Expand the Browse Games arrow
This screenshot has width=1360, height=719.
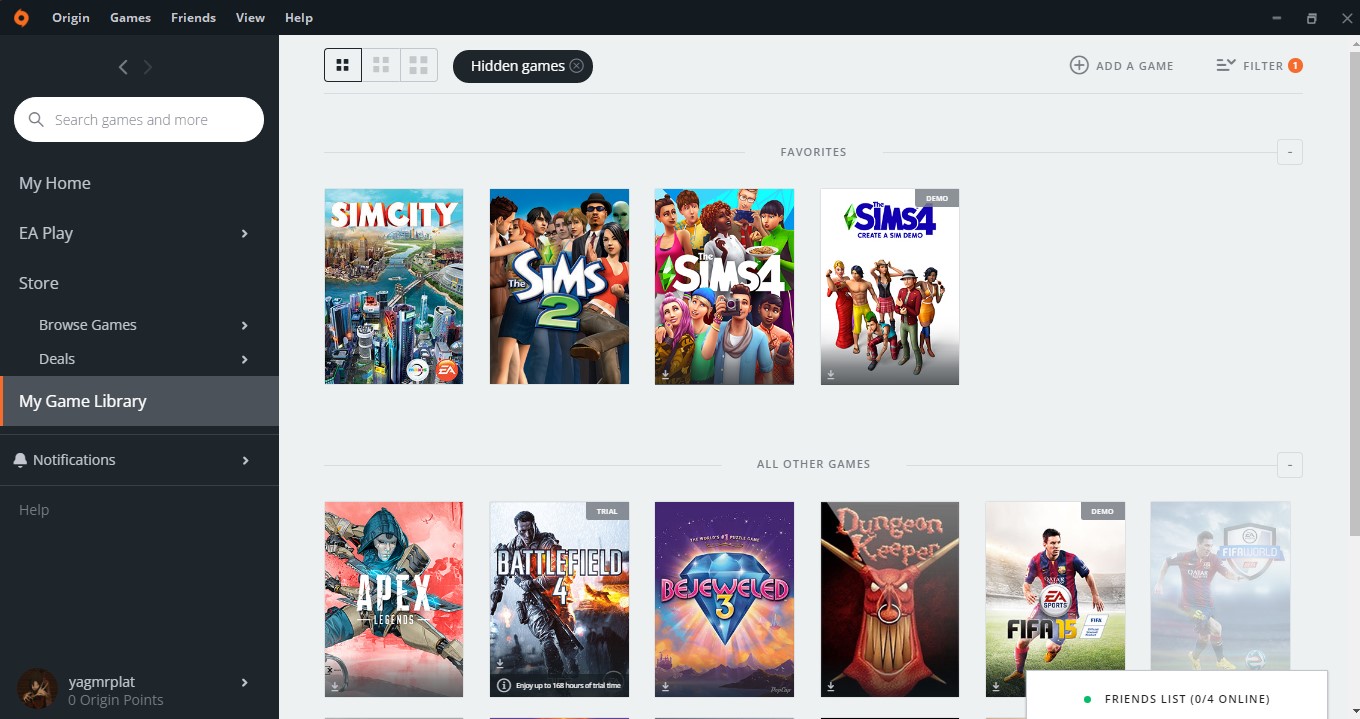(245, 325)
